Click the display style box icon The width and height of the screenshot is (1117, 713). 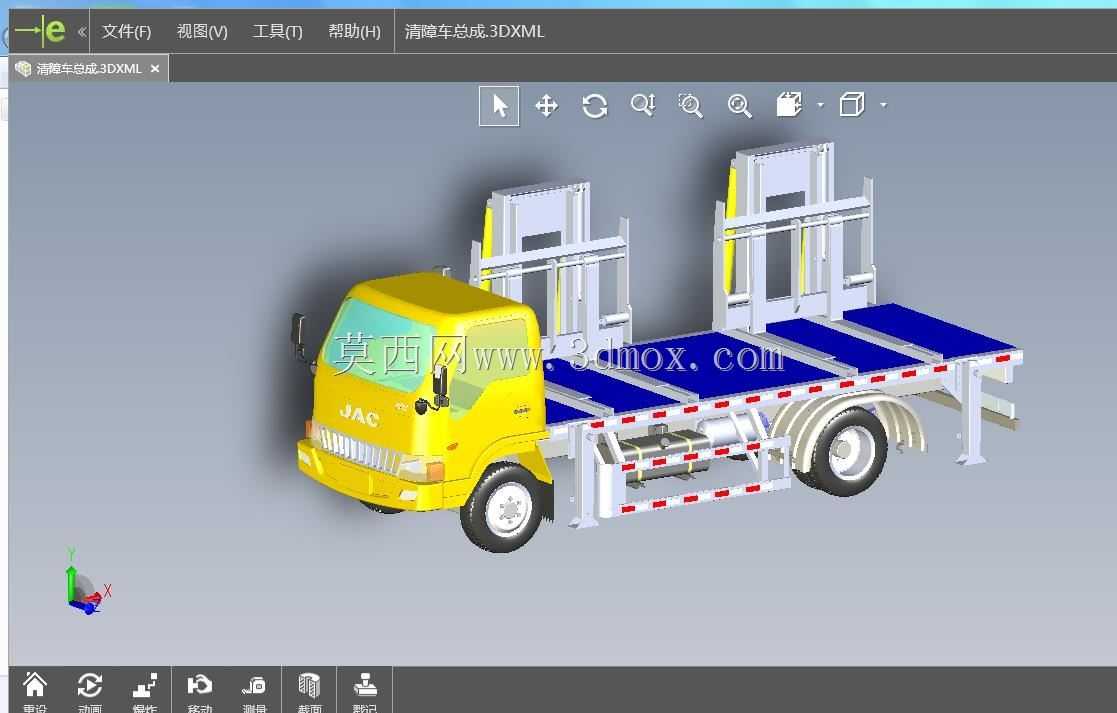pyautogui.click(x=852, y=105)
